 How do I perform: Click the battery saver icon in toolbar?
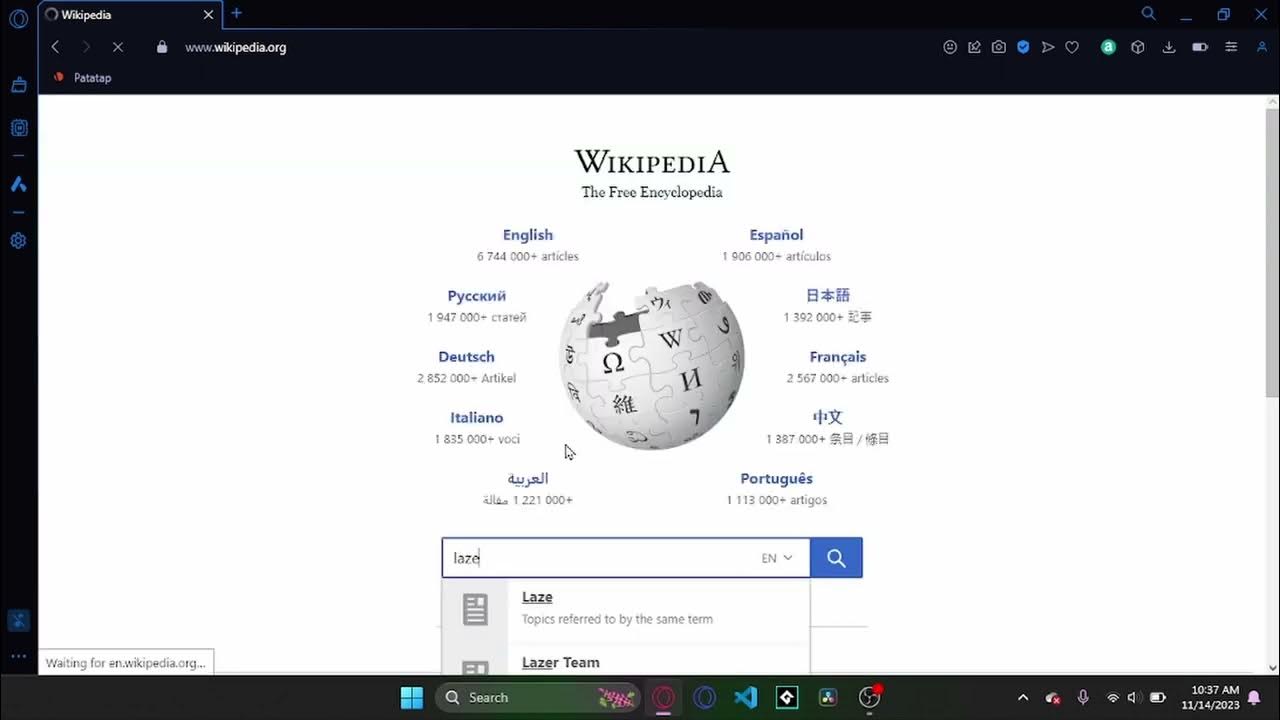[1200, 47]
